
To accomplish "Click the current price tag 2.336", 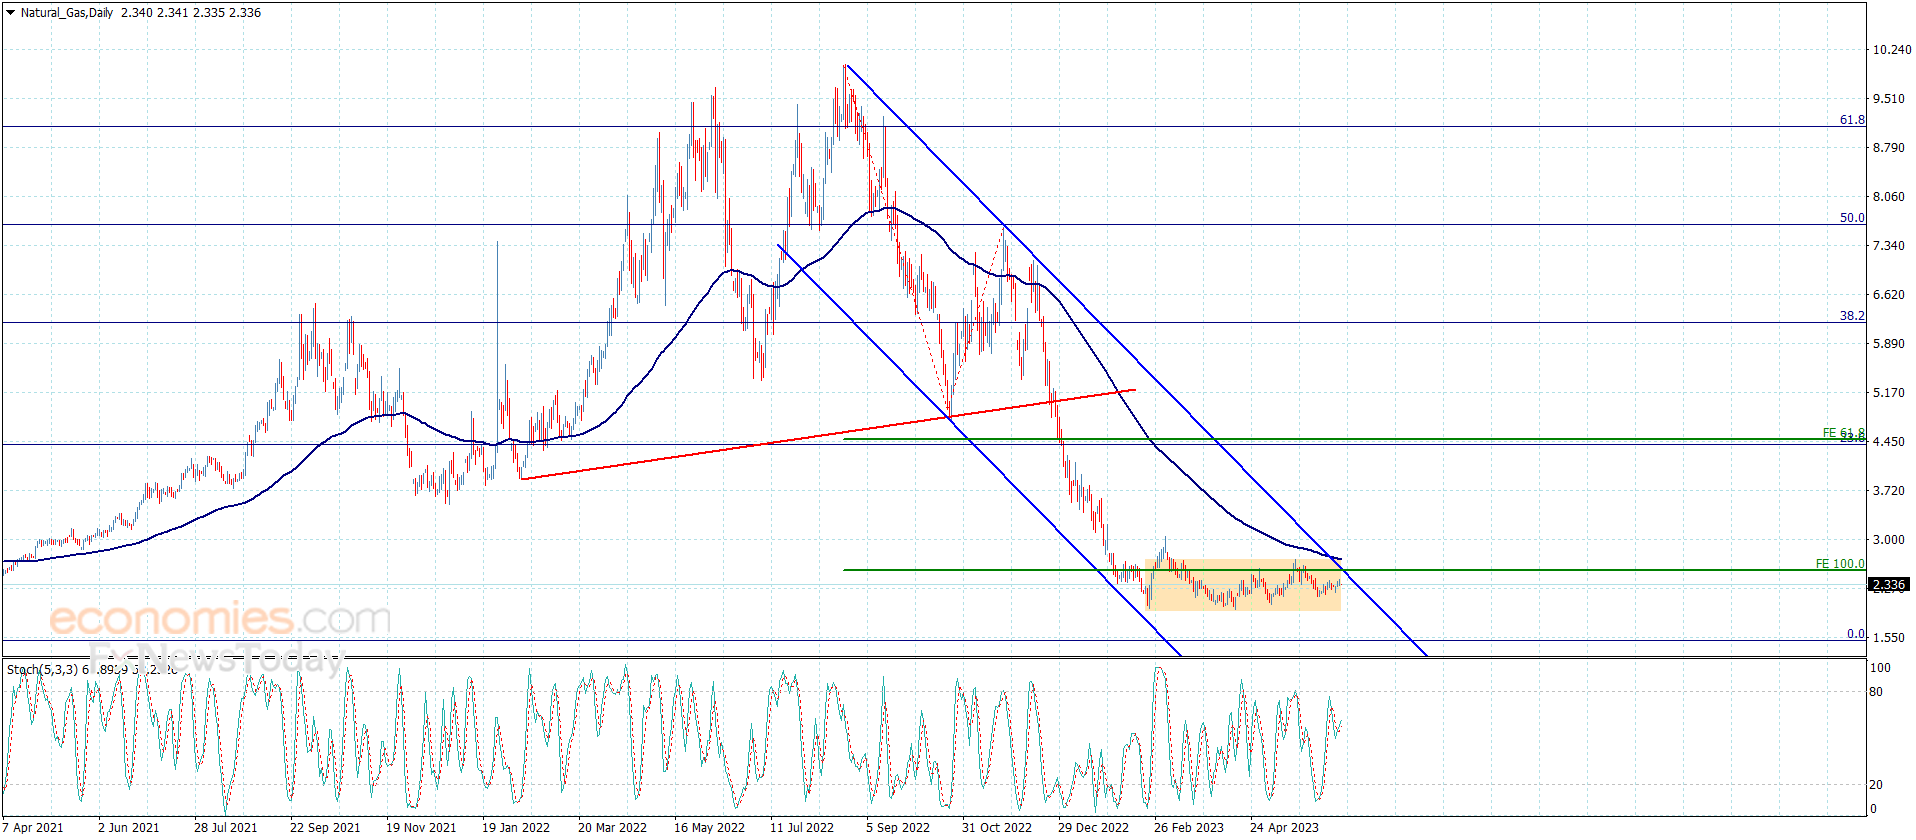I will [x=1889, y=585].
